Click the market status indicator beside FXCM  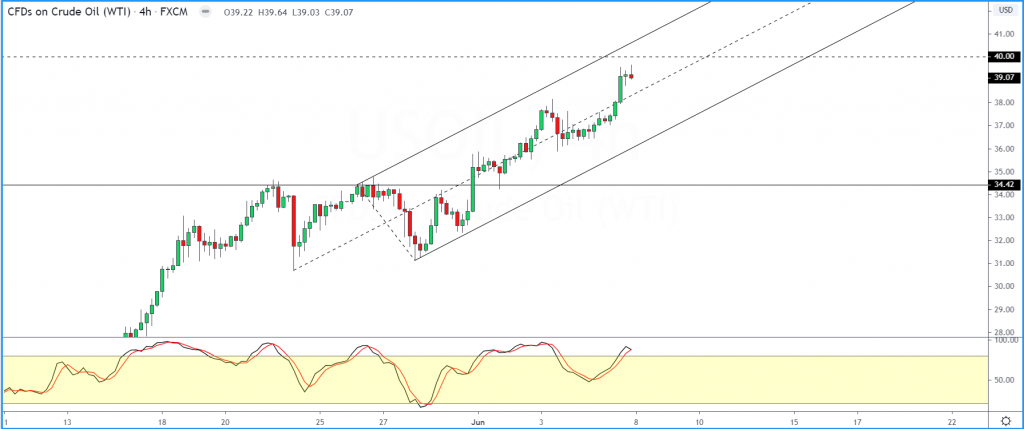[208, 11]
